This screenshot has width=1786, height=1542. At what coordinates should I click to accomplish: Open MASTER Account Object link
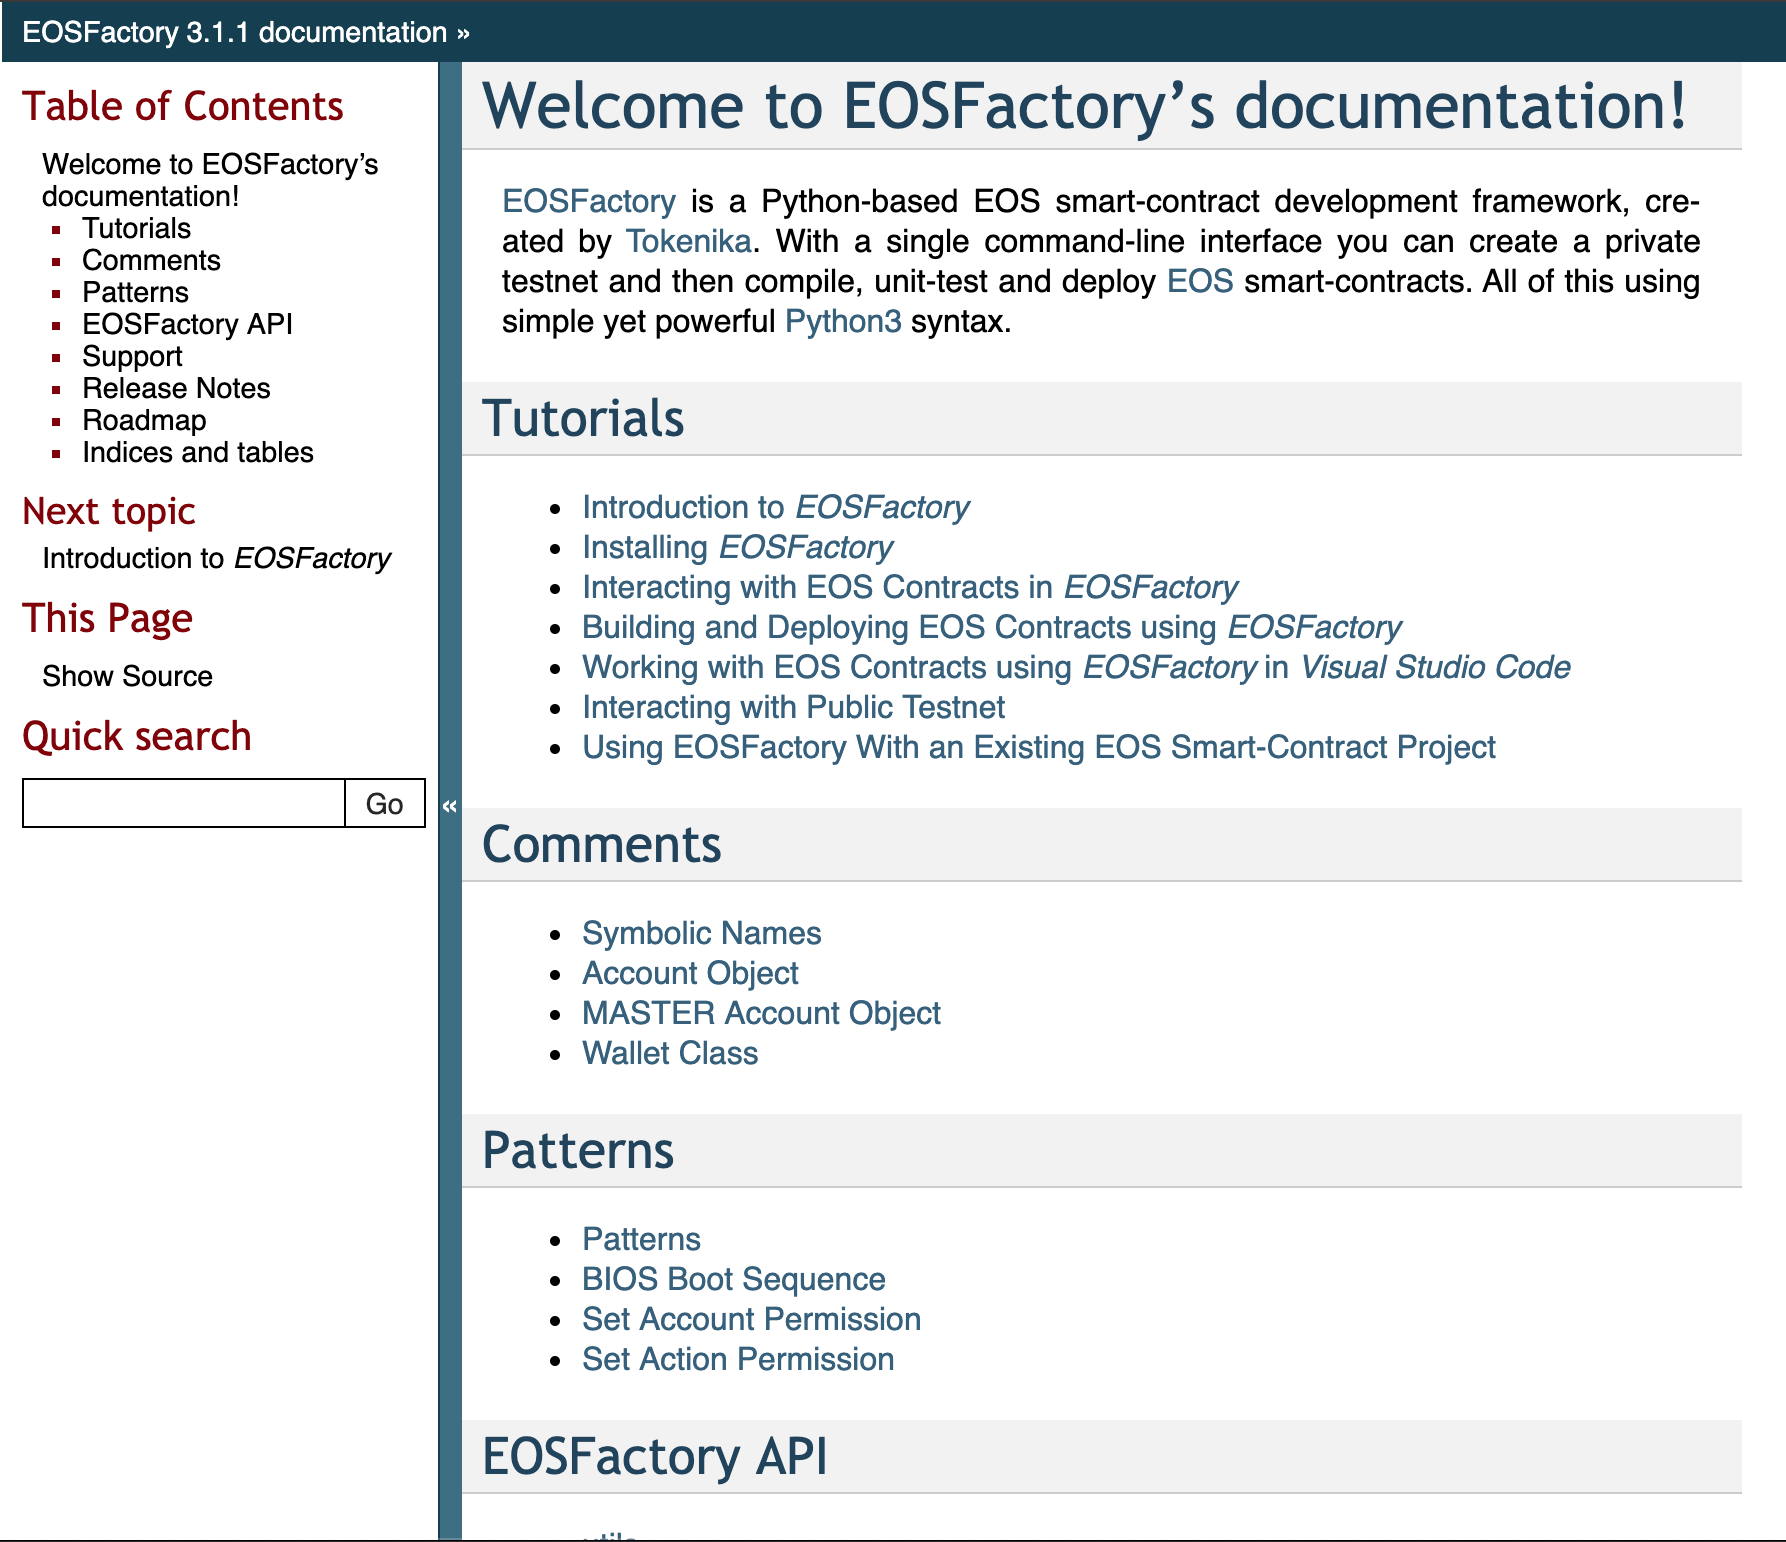761,1013
